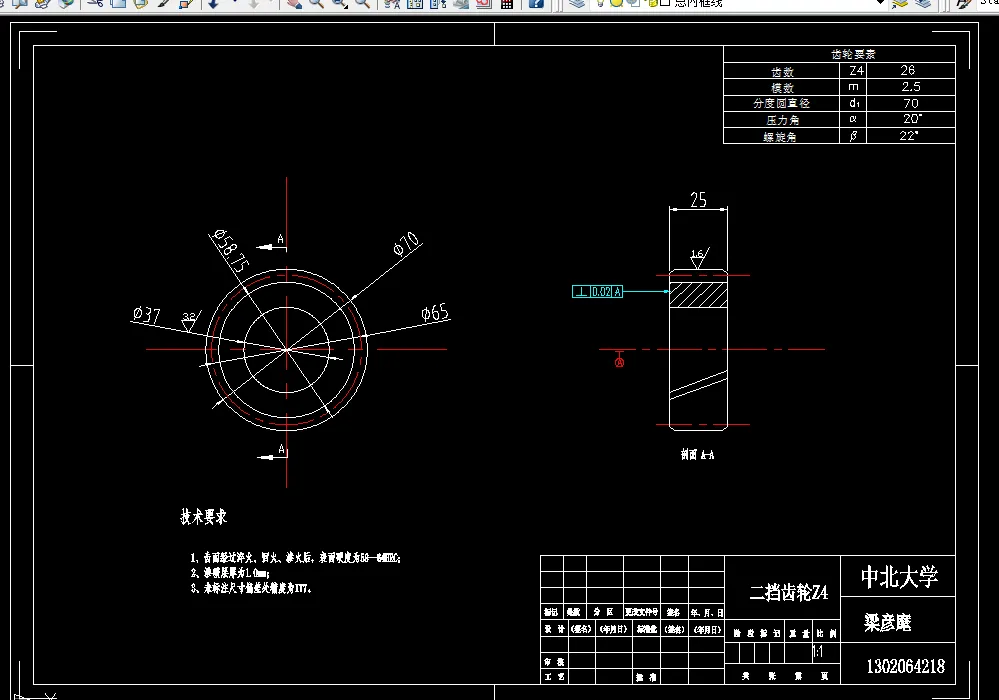Select the '批准' title block cell
999x700 pixels.
(x=645, y=677)
